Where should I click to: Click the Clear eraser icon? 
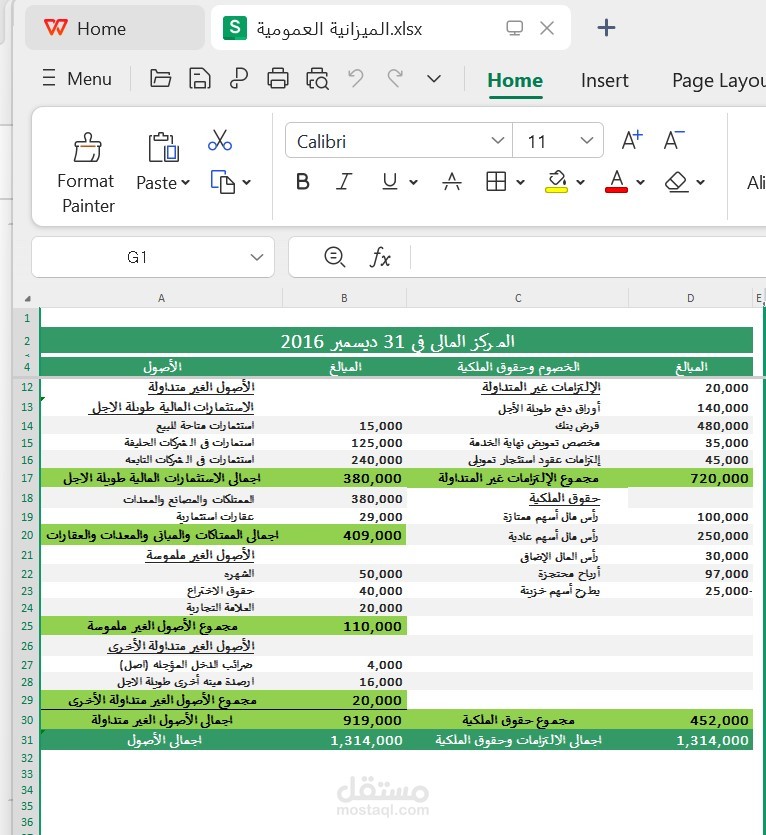(x=677, y=182)
